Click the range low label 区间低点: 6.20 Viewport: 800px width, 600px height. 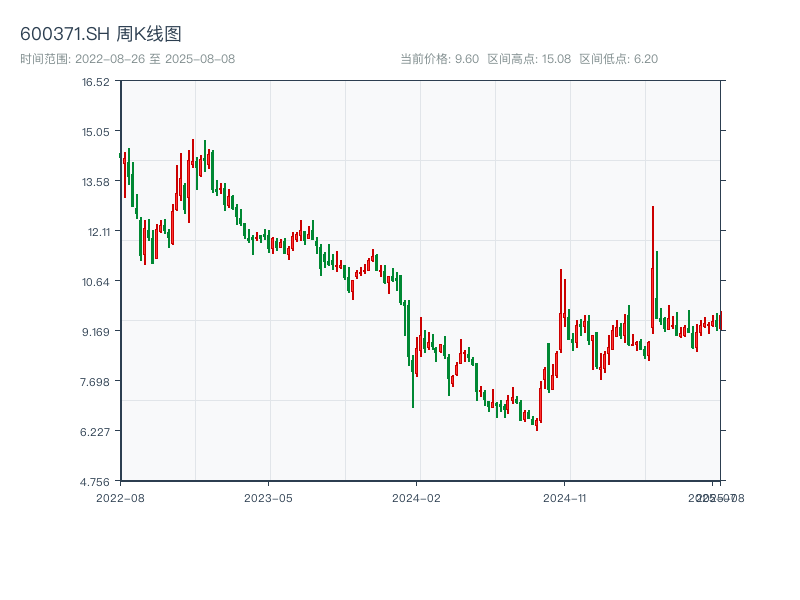pyautogui.click(x=618, y=59)
